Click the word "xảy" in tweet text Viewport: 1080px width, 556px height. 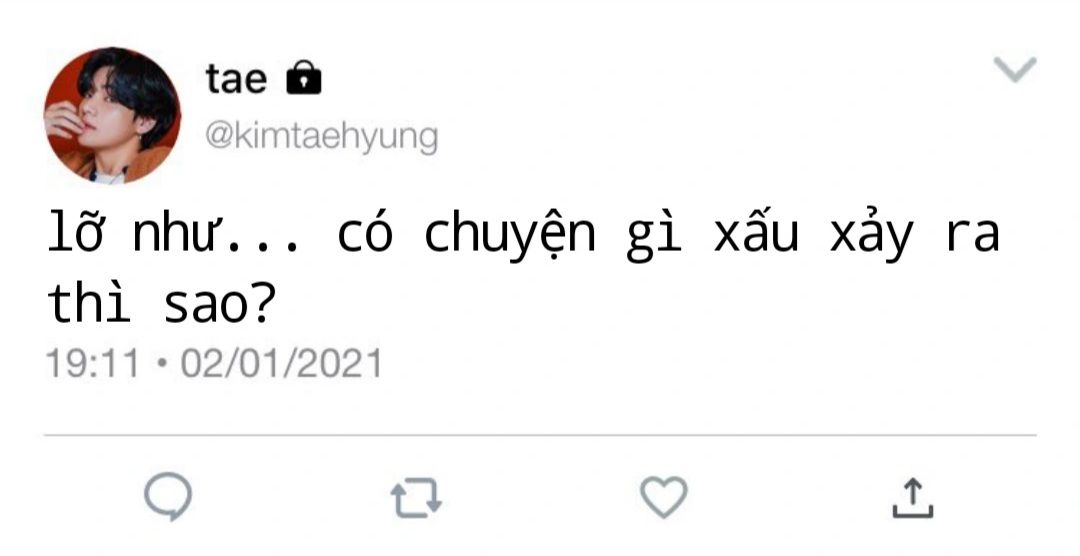tap(872, 234)
